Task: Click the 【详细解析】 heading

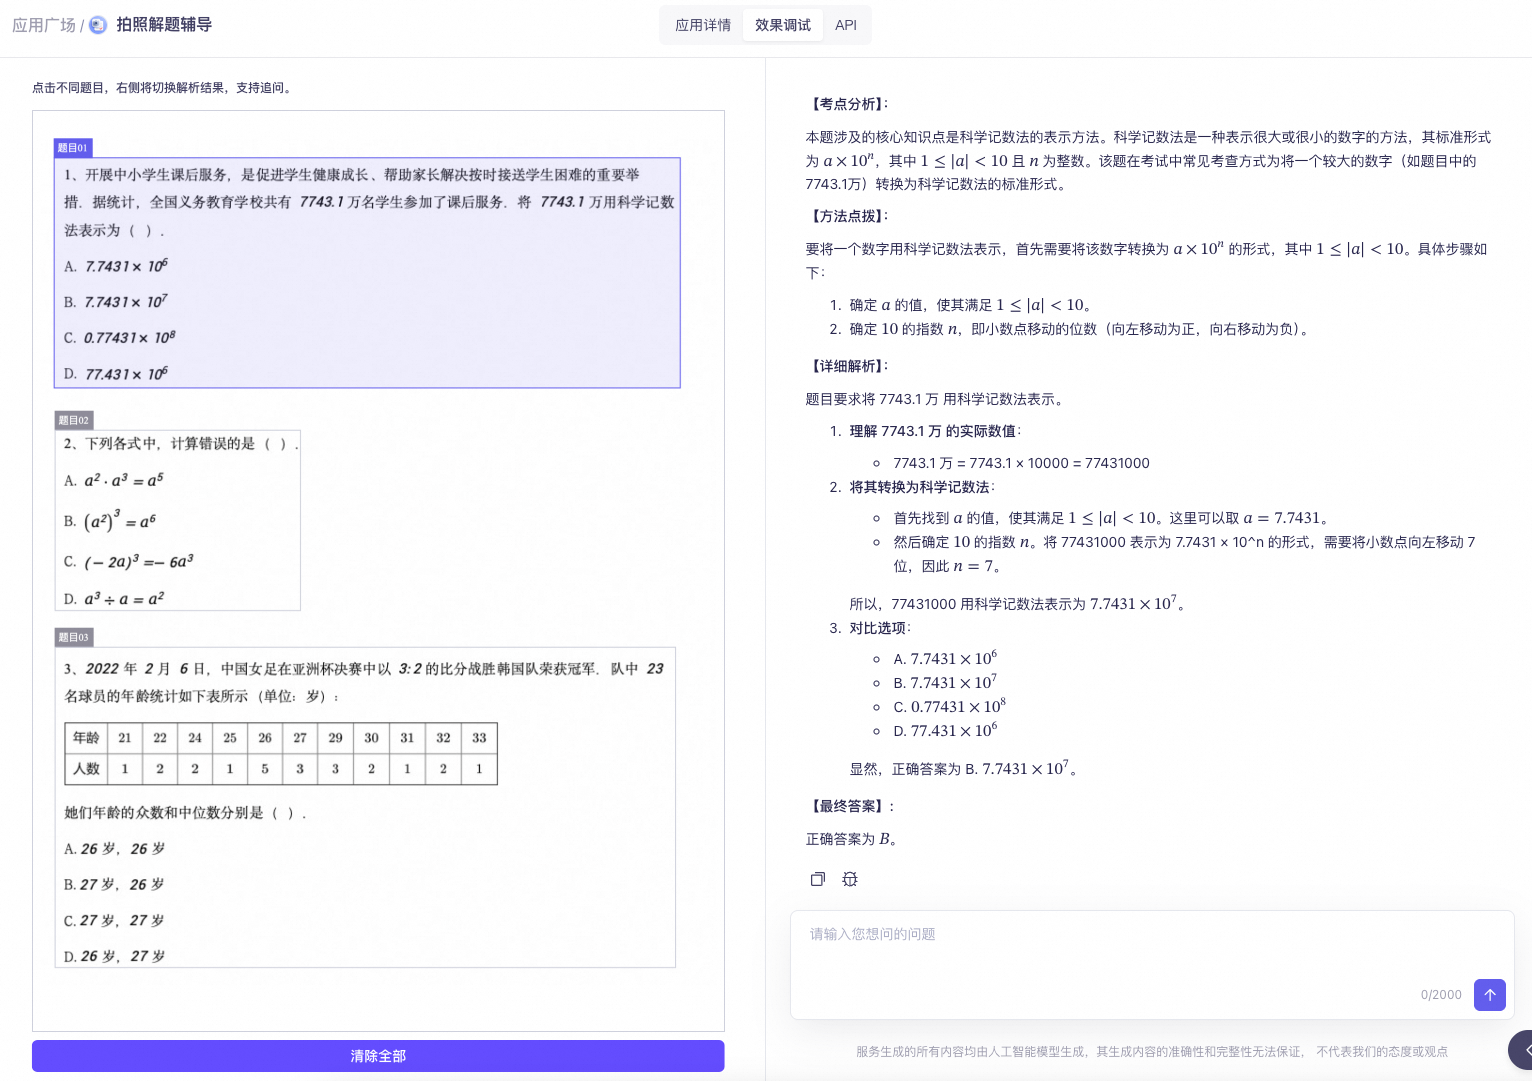Action: 848,366
